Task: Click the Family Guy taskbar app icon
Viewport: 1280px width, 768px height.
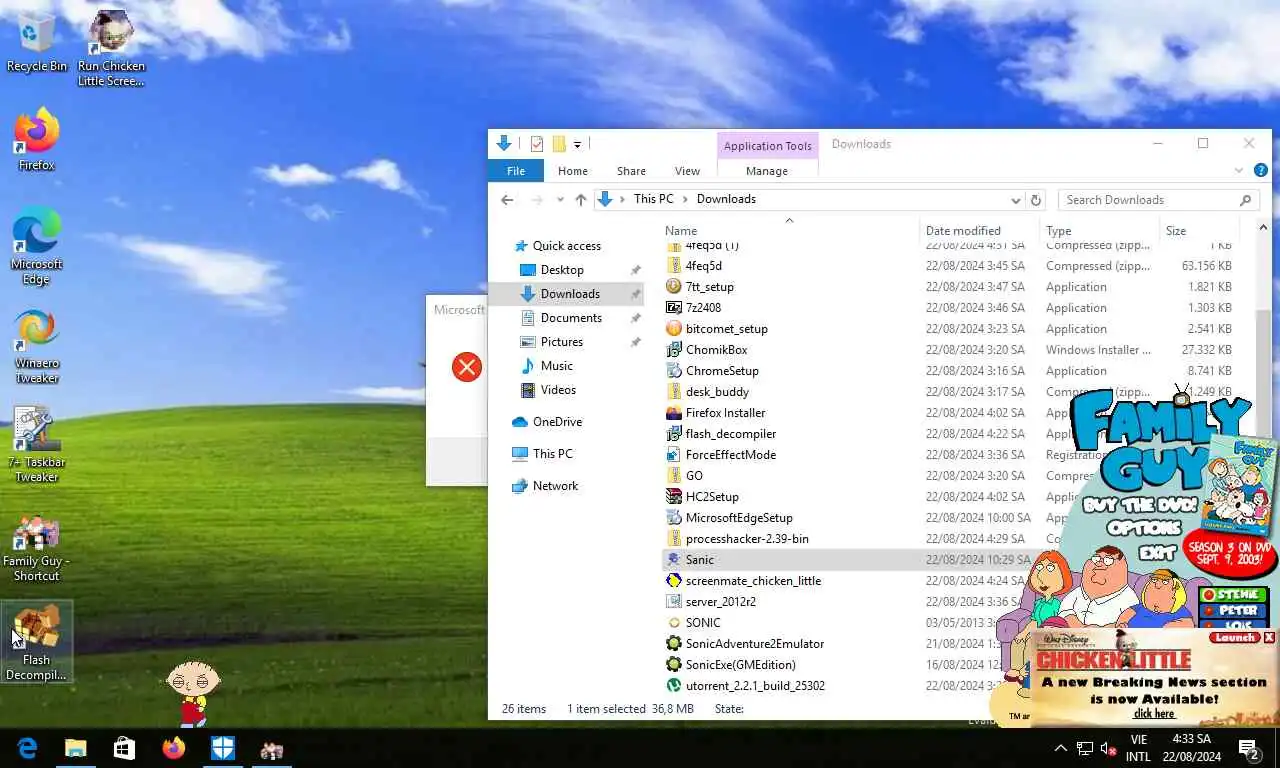Action: [271, 748]
